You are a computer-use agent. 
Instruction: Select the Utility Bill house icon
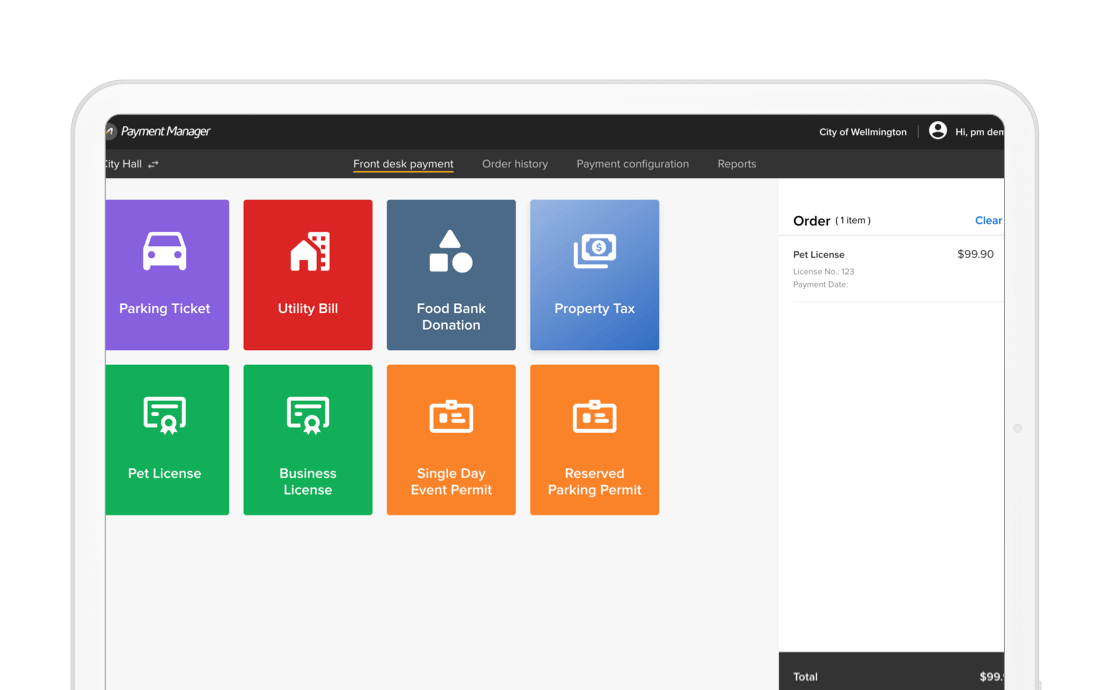coord(309,252)
